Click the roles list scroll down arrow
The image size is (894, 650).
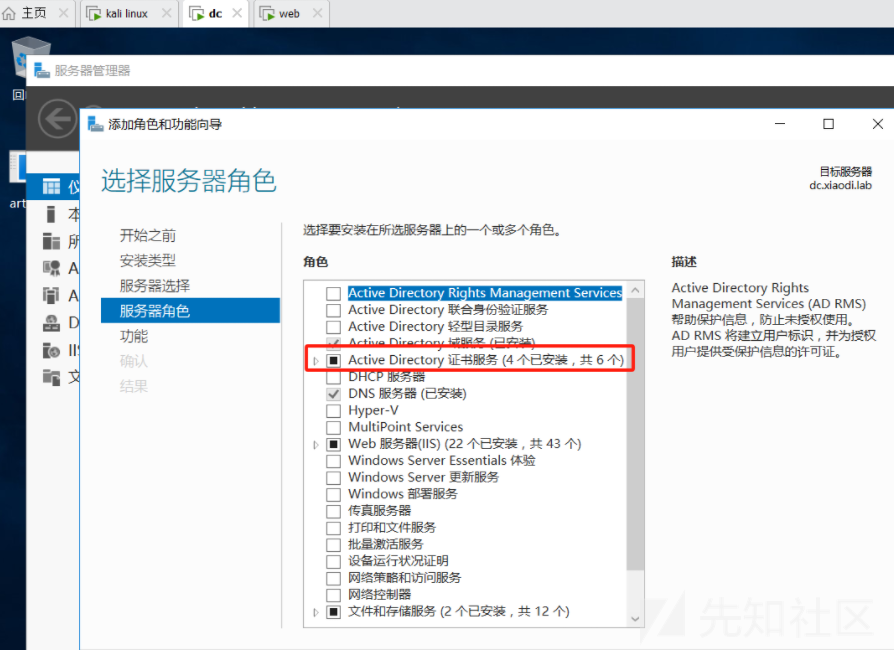pos(635,619)
